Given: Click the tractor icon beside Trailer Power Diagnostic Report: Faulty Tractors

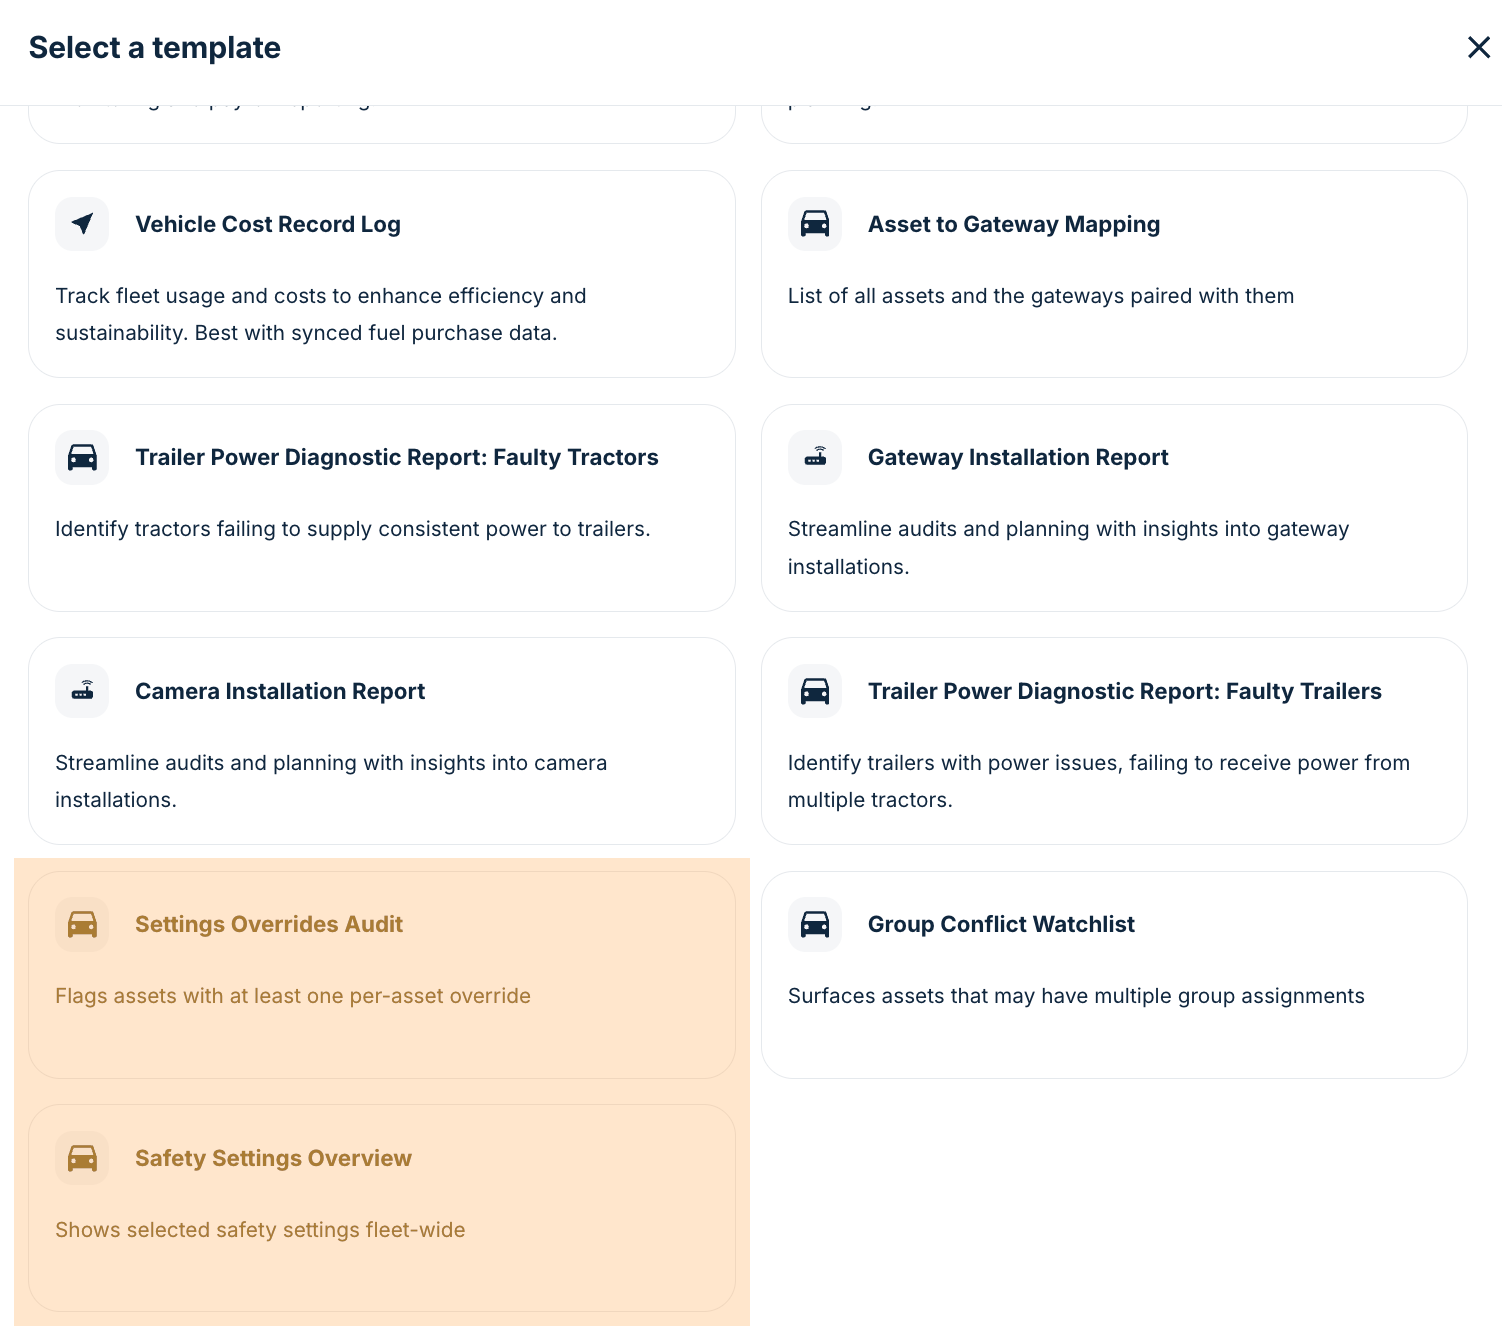Looking at the screenshot, I should pos(81,457).
